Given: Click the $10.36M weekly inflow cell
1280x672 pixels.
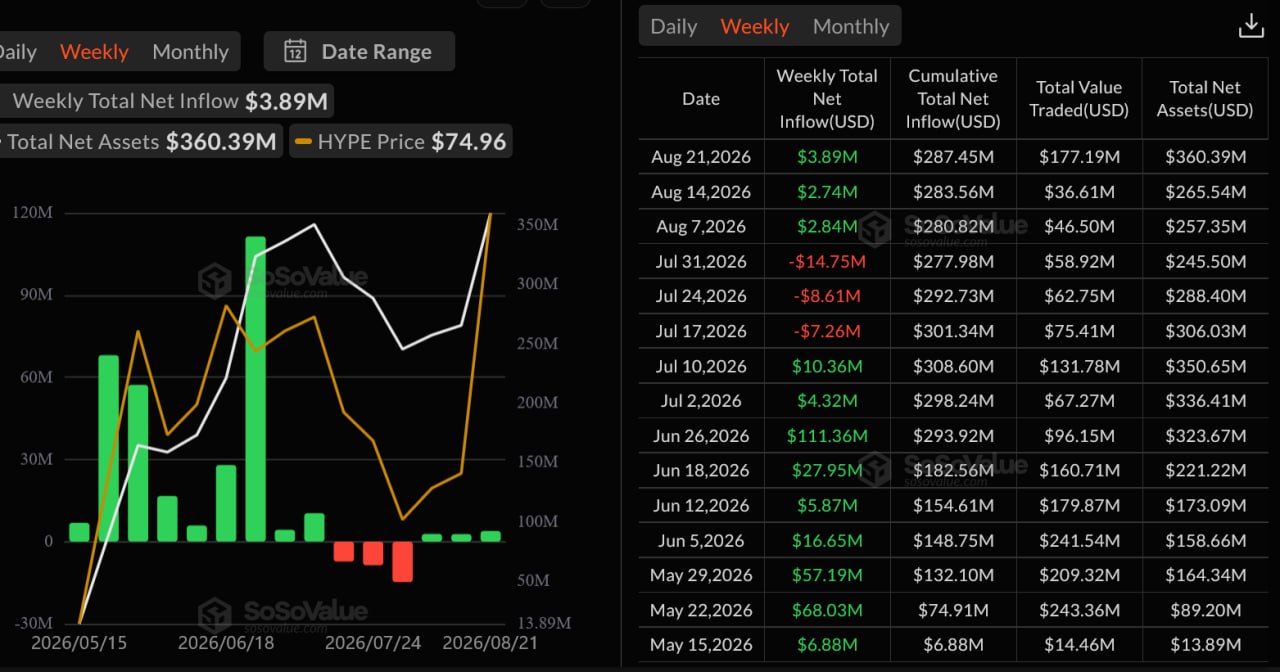Looking at the screenshot, I should click(x=827, y=366).
